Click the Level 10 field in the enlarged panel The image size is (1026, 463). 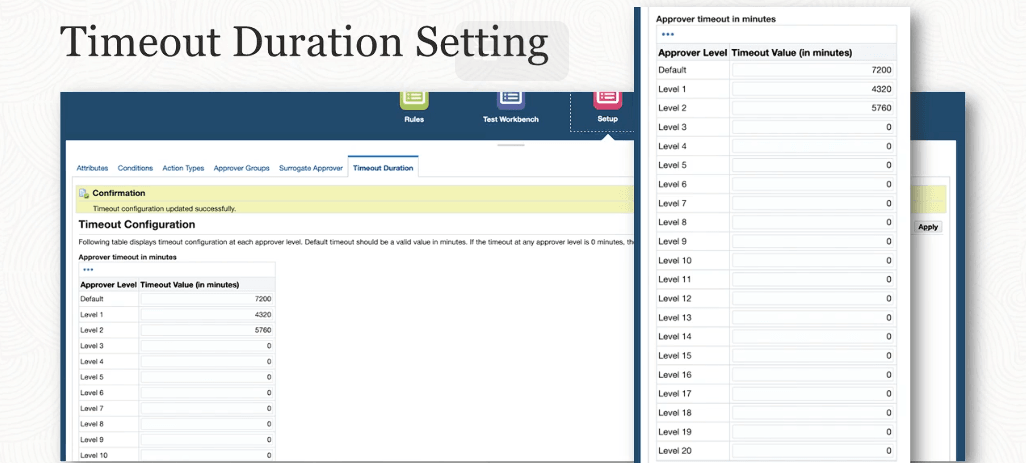(x=813, y=260)
